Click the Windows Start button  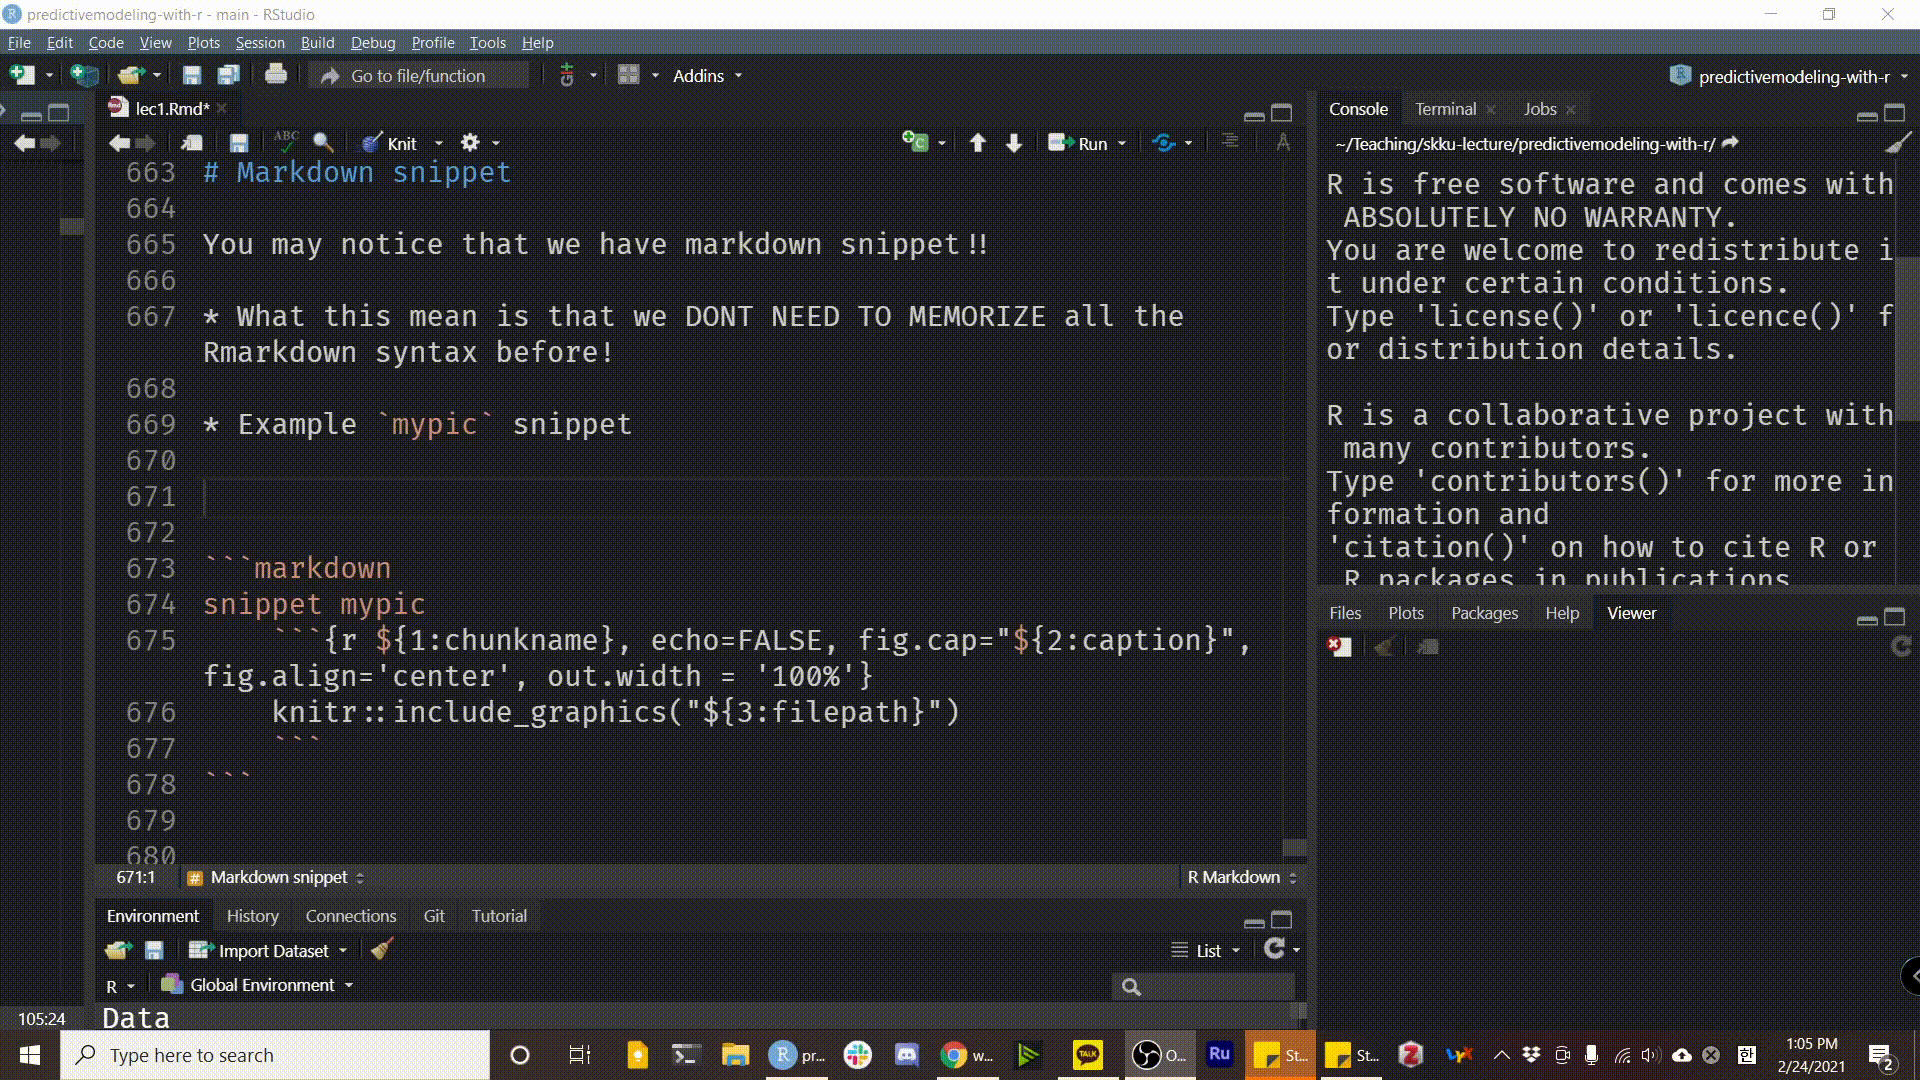pos(30,1055)
